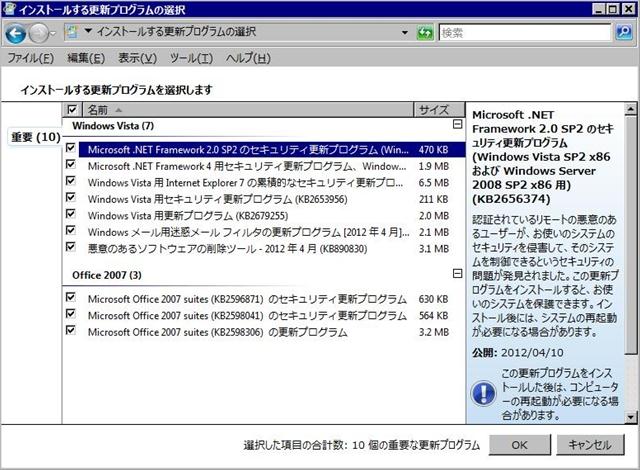This screenshot has width=640, height=470.
Task: Open the ヘルプ(H) menu
Action: (x=248, y=58)
